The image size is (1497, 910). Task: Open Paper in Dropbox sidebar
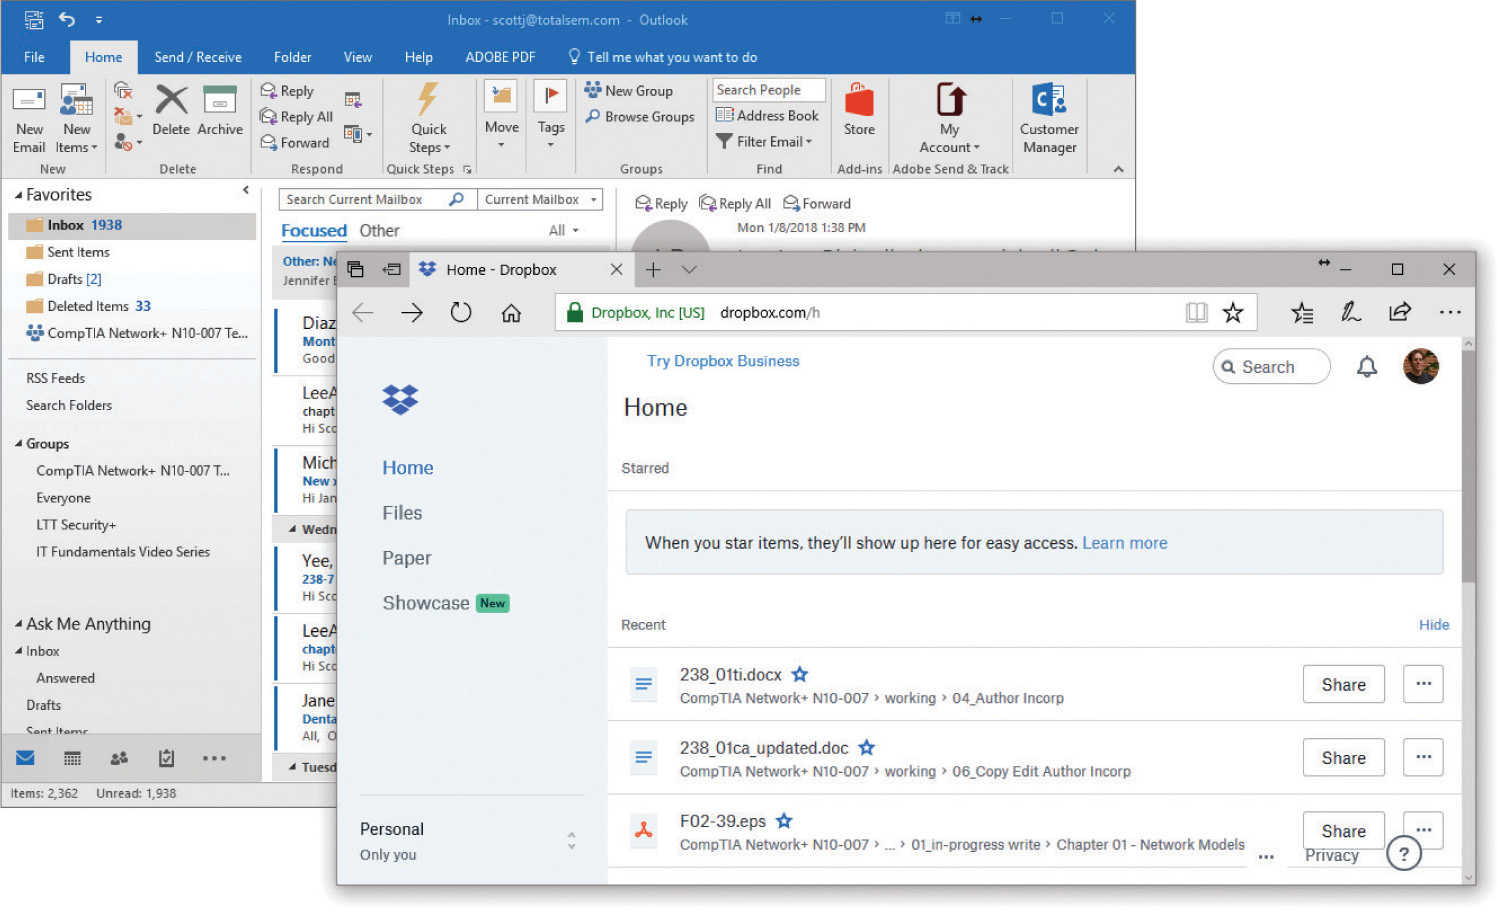pos(406,558)
